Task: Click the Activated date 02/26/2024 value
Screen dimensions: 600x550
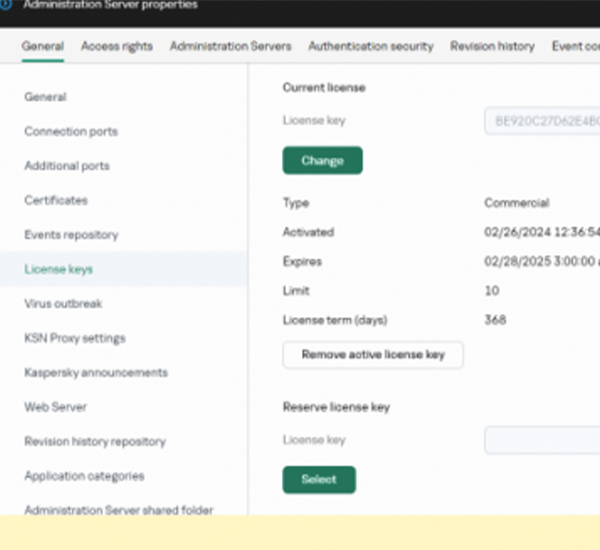Action: tap(542, 232)
